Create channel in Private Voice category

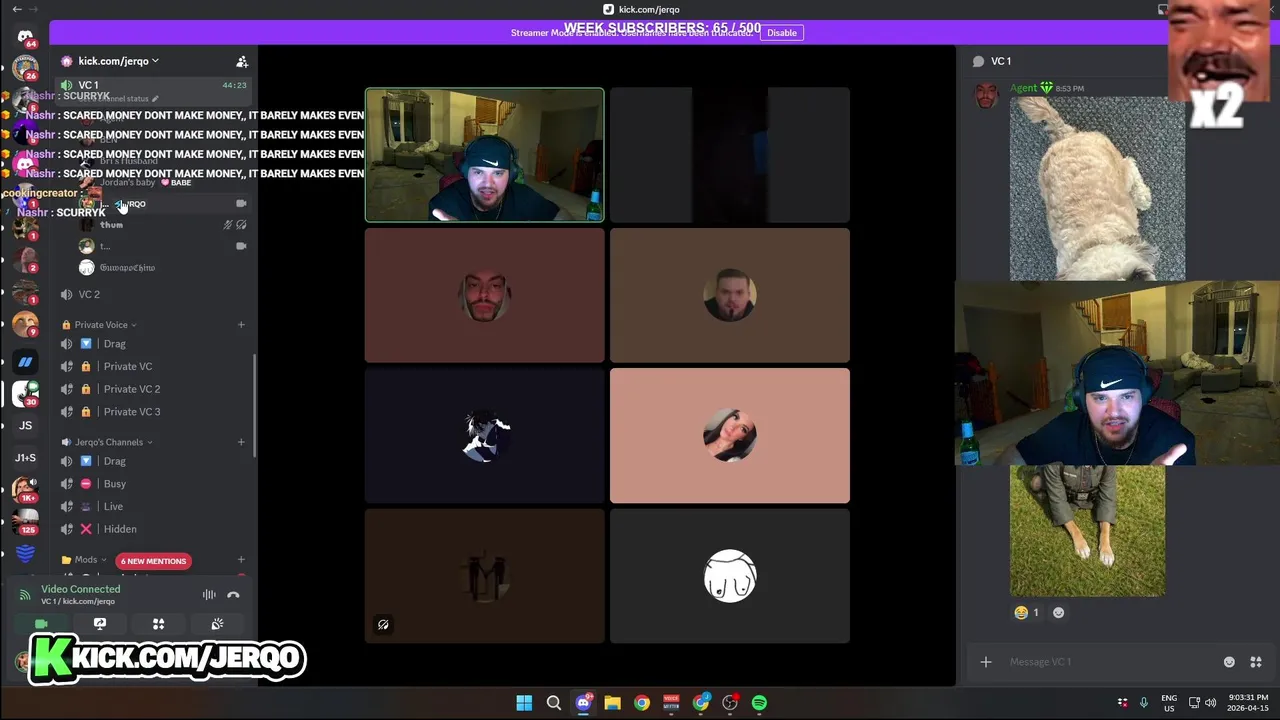[241, 325]
